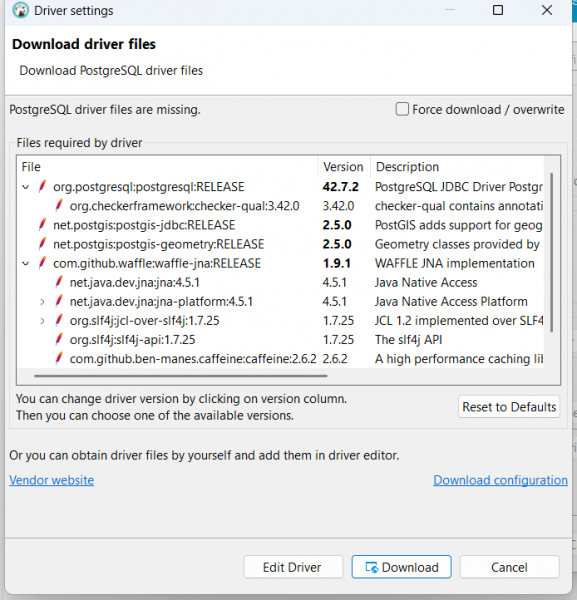Click the postgresql:RELEASE feather icon
The width and height of the screenshot is (577, 600).
42,186
